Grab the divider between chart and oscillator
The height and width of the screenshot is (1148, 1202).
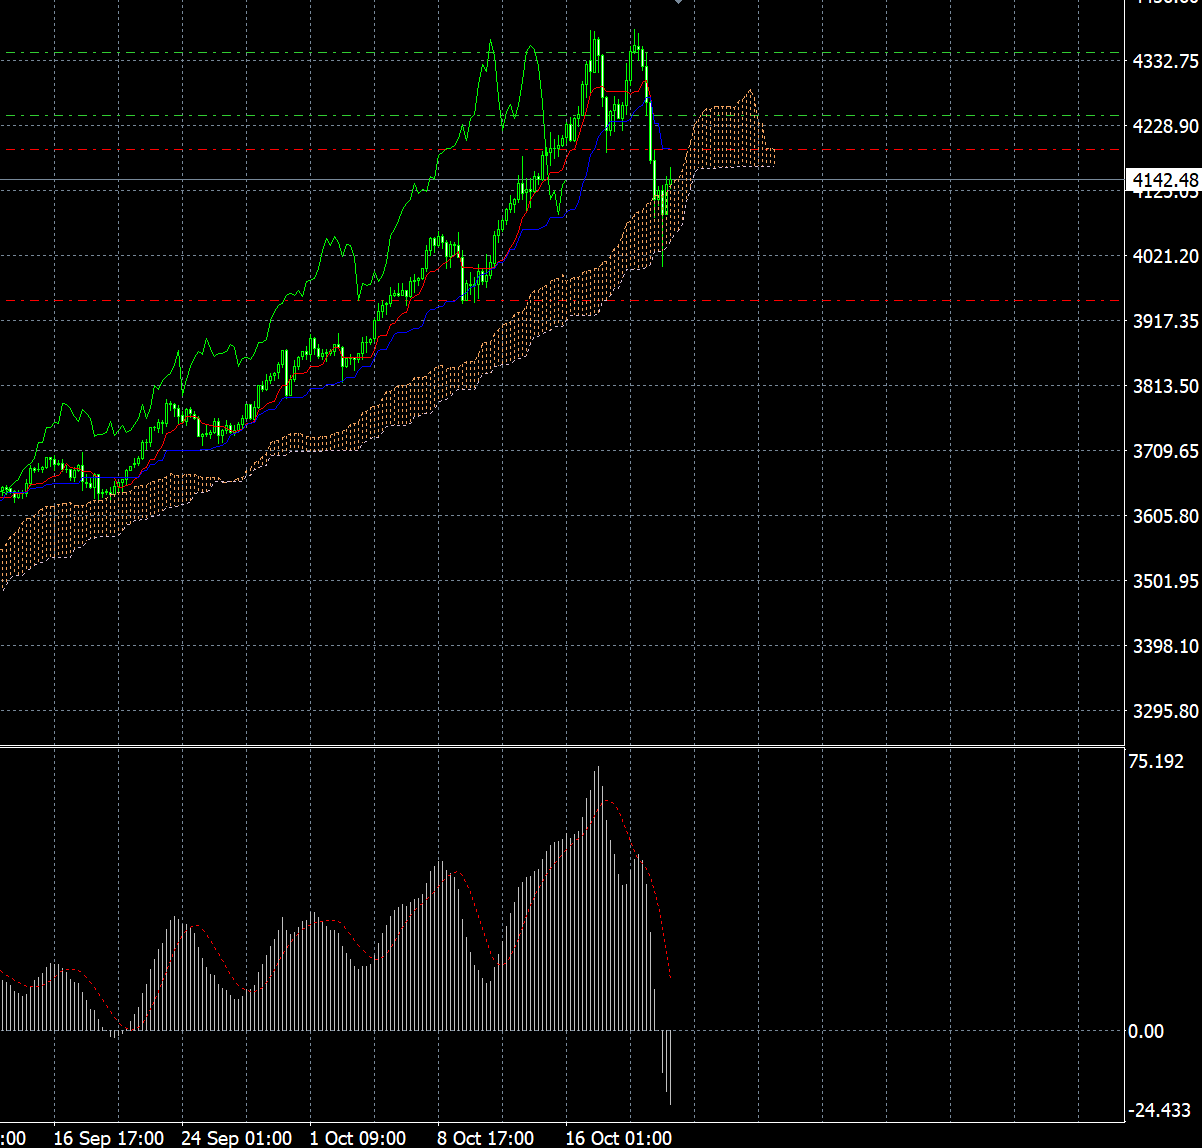coord(600,746)
